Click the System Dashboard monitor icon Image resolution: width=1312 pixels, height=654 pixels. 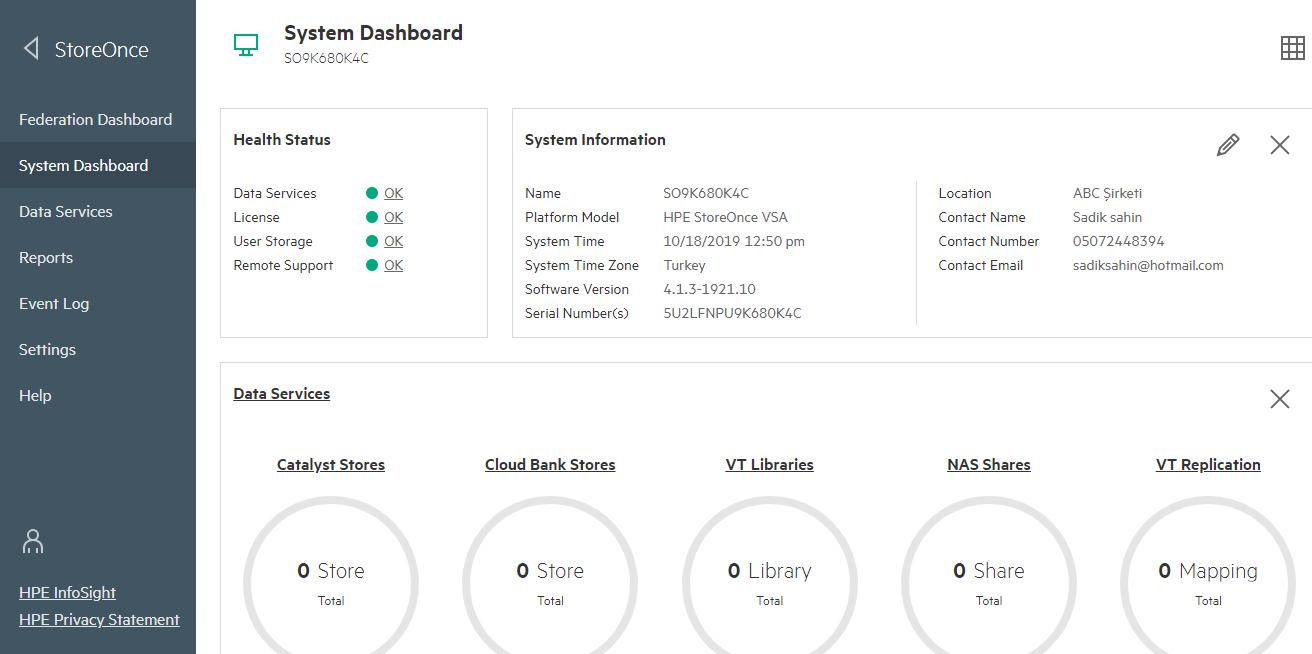coord(246,45)
